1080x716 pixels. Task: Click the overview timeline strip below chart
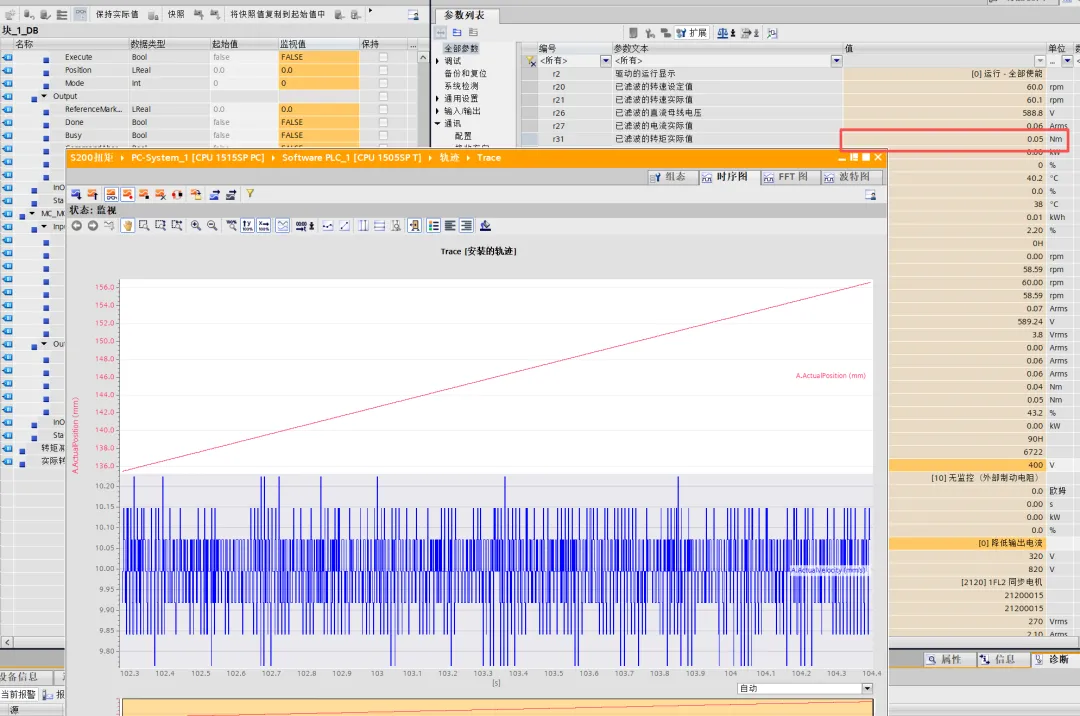pos(497,707)
